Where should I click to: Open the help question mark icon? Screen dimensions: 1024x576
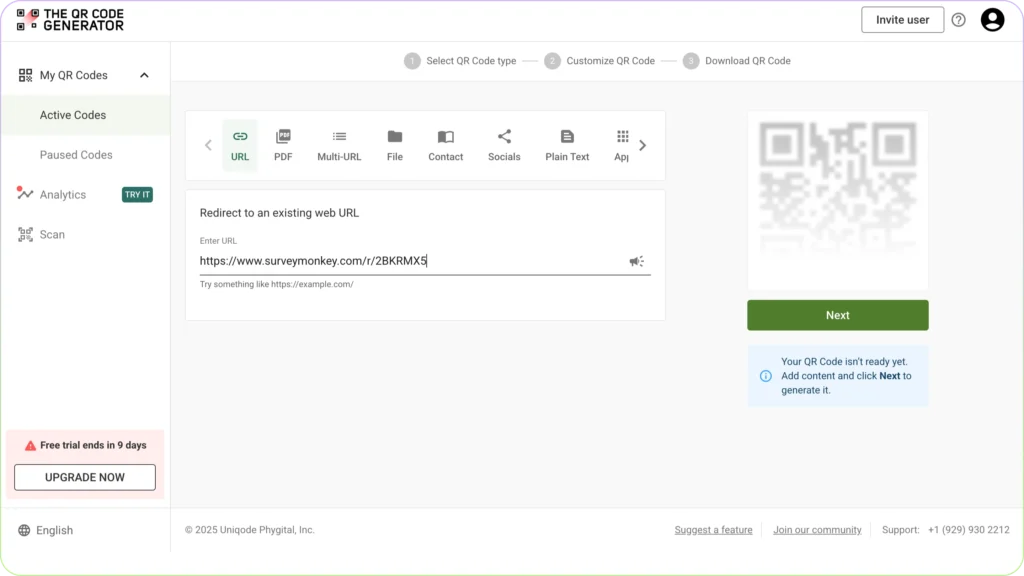click(958, 19)
